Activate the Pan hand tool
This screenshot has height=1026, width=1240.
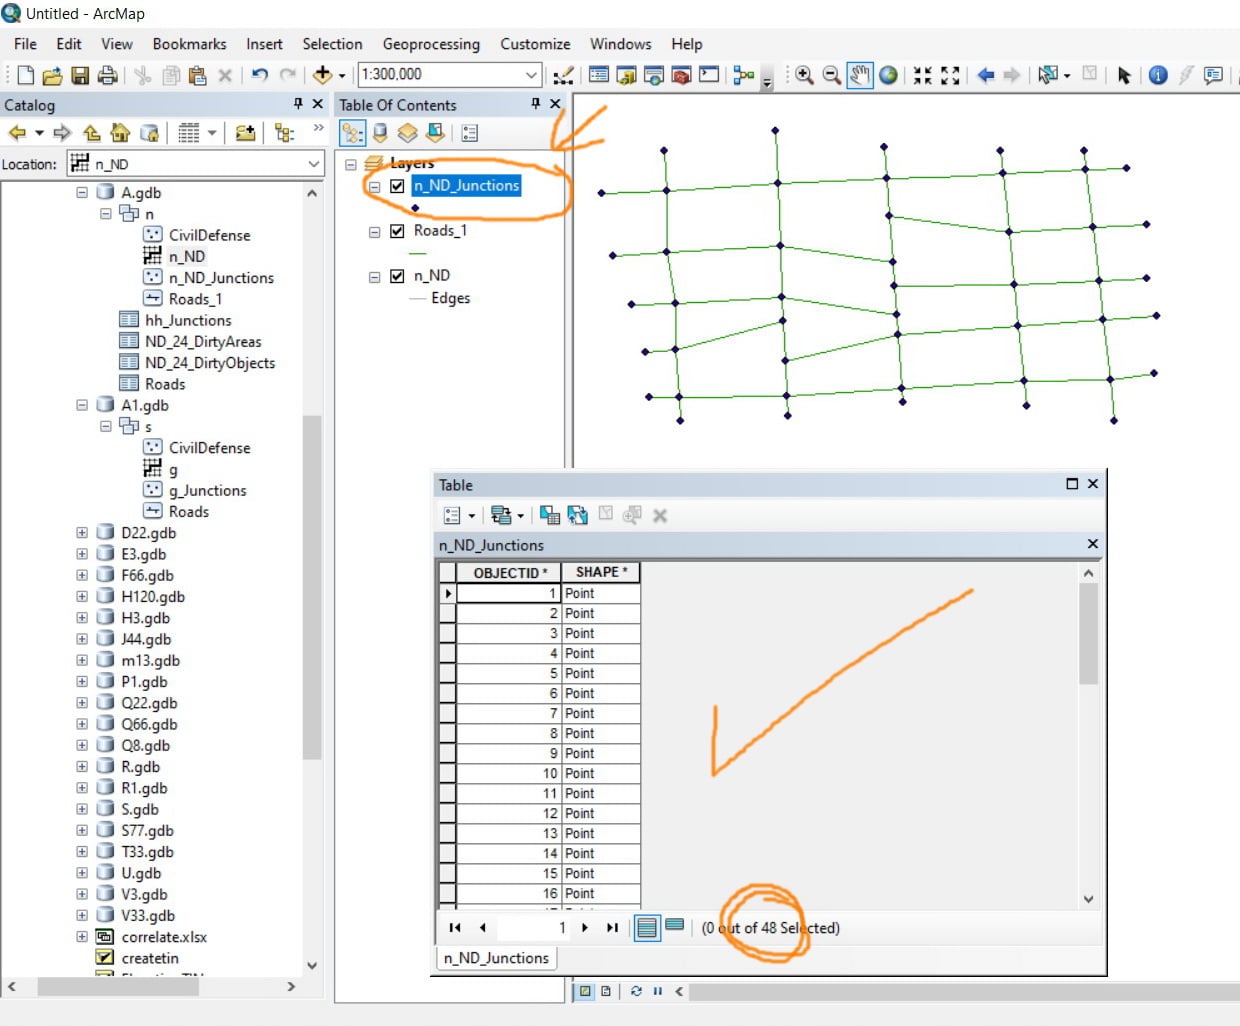[x=860, y=75]
